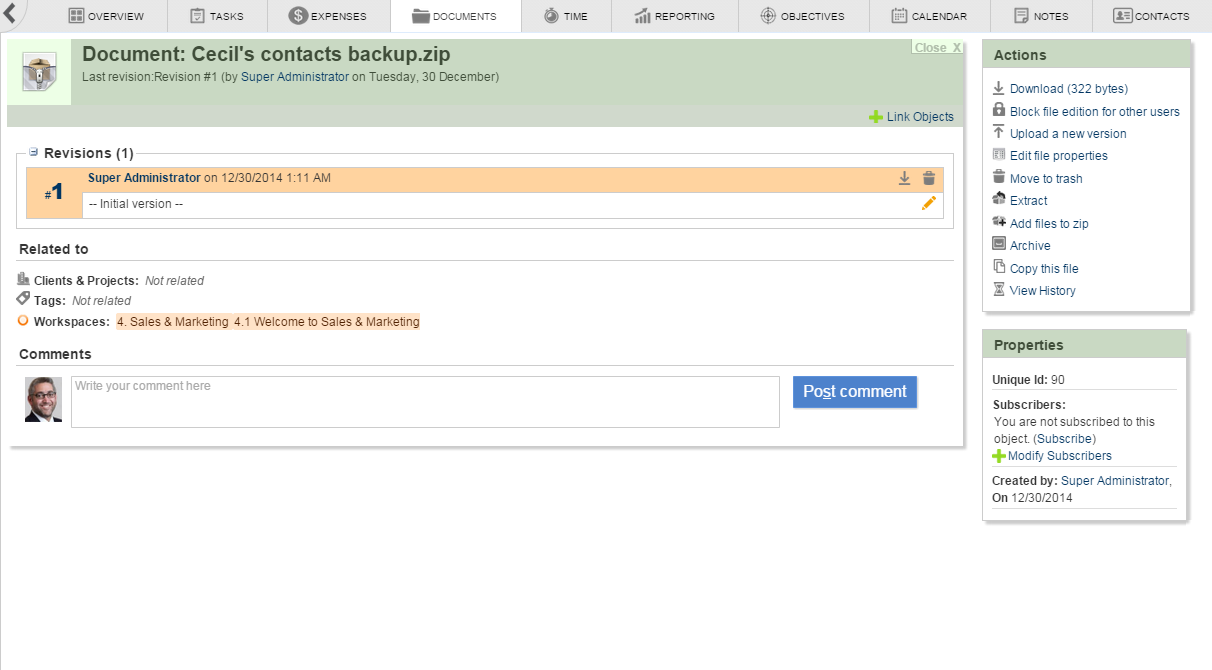Click the green plus Modify Subscribers icon
This screenshot has height=670, width=1212.
click(999, 456)
